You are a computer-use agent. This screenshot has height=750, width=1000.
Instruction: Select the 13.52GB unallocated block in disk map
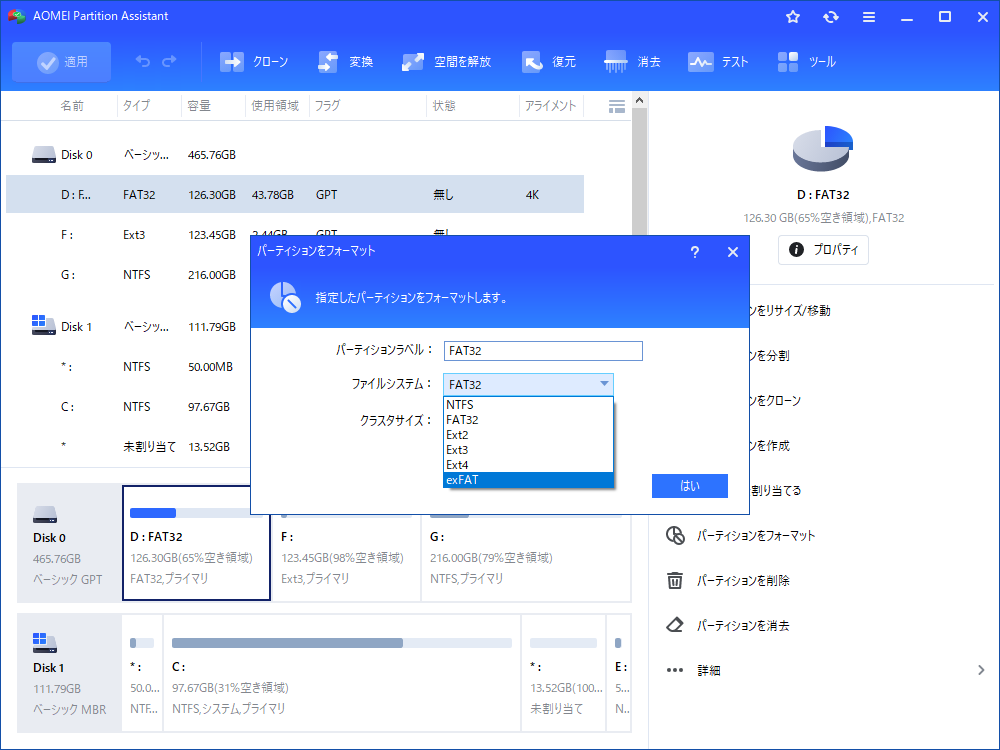coord(564,673)
